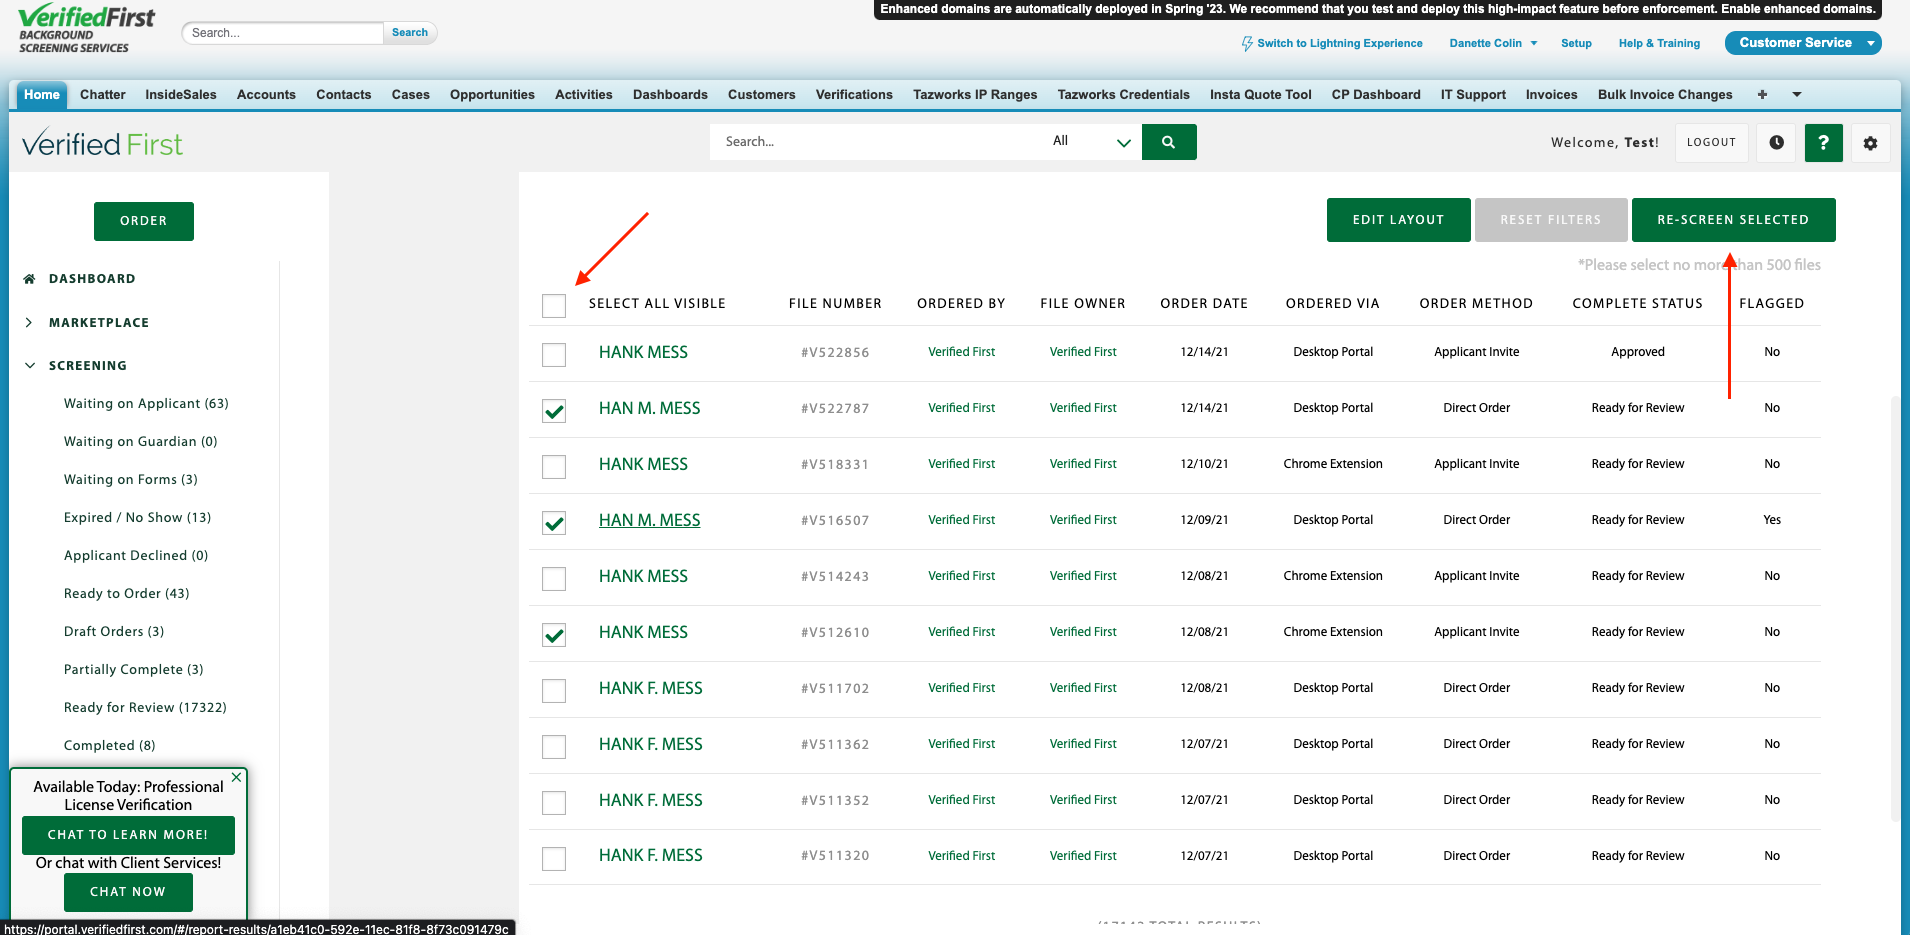Open the Setup link
The width and height of the screenshot is (1910, 935).
(x=1576, y=43)
